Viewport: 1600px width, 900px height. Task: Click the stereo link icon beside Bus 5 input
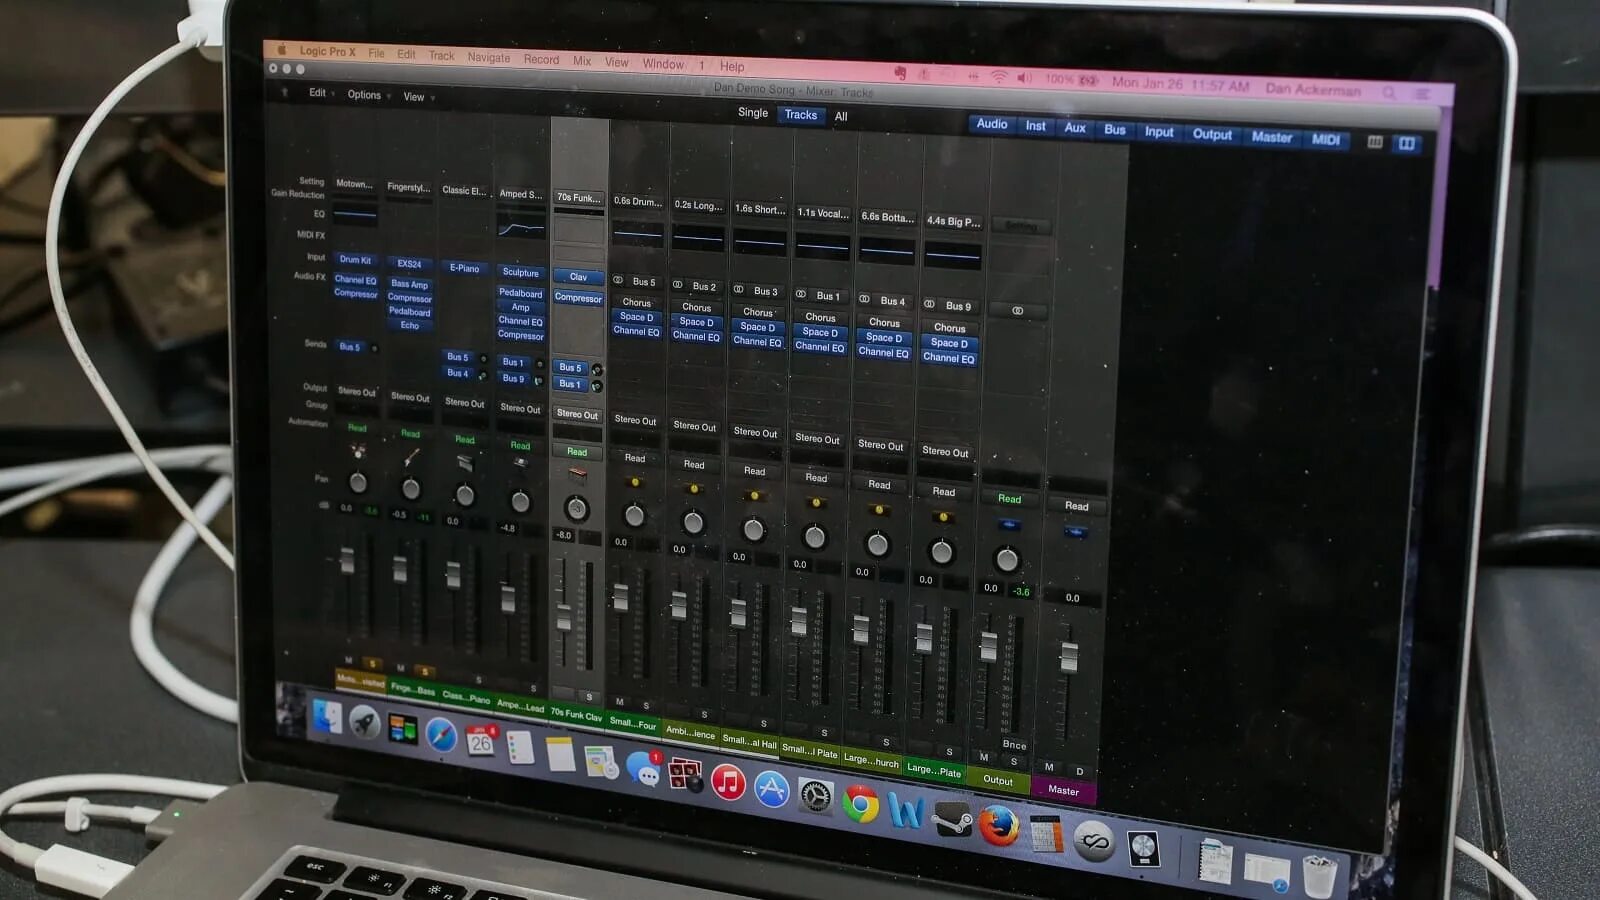pos(618,280)
